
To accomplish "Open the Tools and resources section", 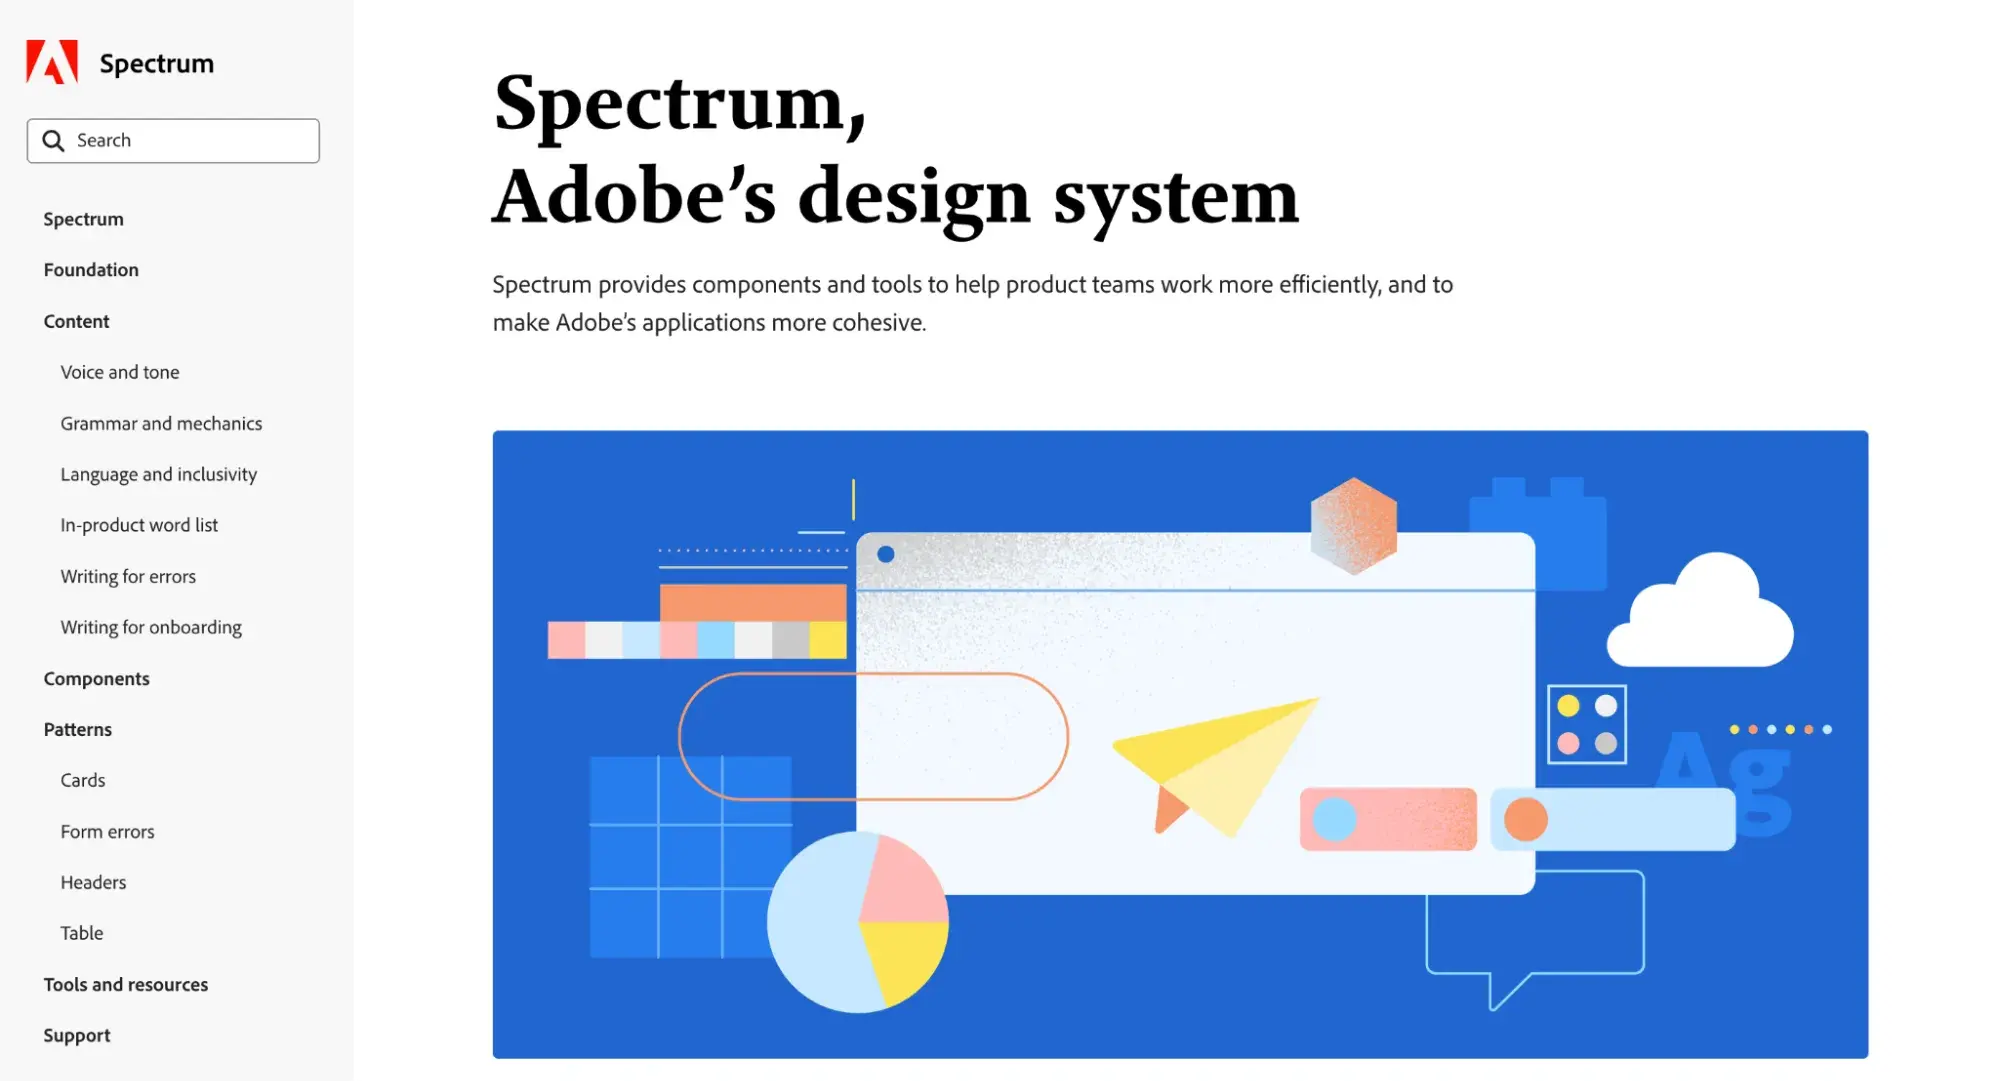I will point(125,983).
